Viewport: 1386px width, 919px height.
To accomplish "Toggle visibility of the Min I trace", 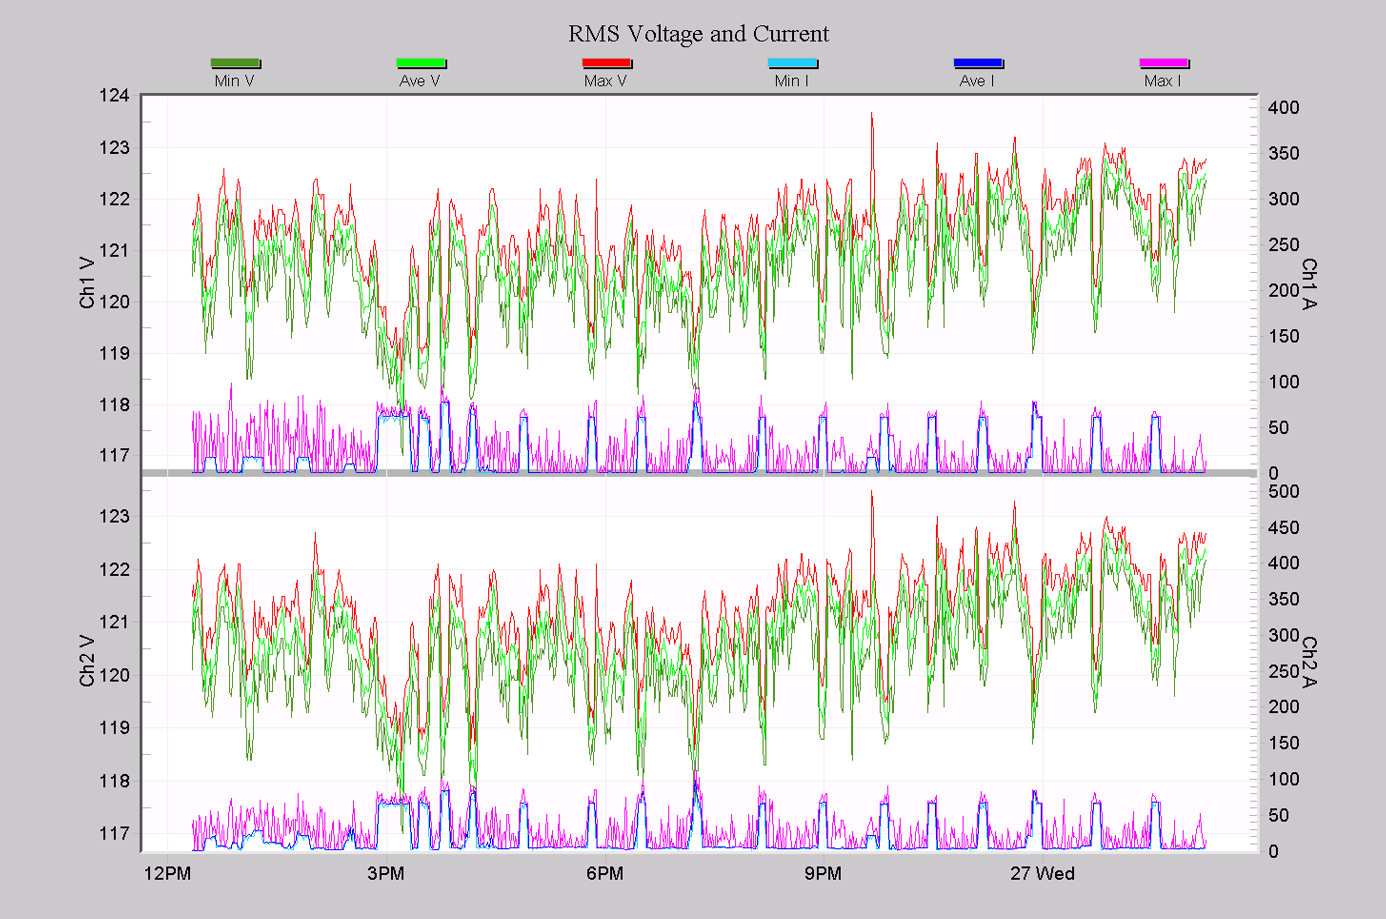I will point(791,63).
